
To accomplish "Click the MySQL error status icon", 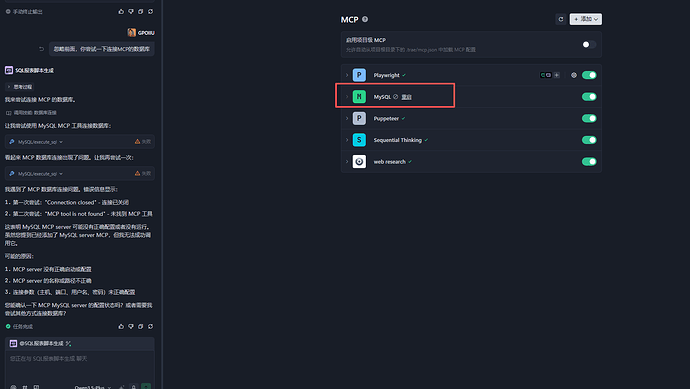I will (396, 97).
